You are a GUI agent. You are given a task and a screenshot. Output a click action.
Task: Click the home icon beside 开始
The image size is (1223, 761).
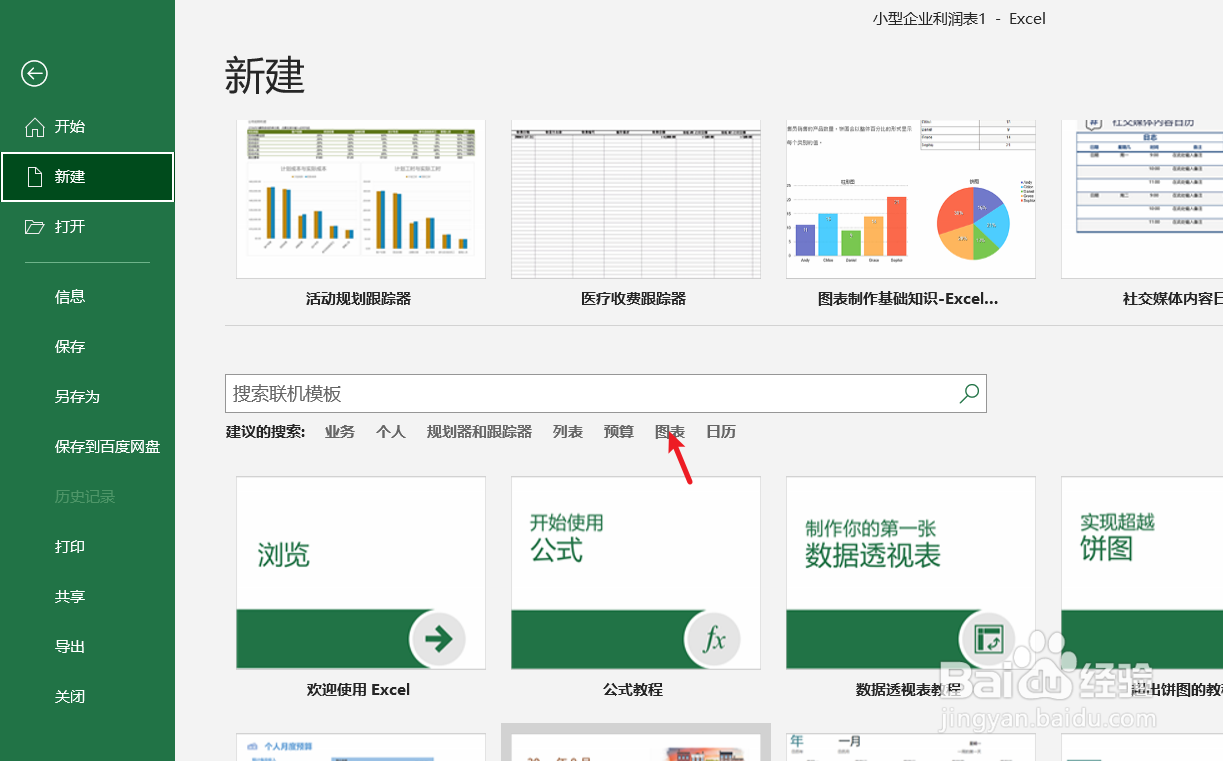[35, 127]
